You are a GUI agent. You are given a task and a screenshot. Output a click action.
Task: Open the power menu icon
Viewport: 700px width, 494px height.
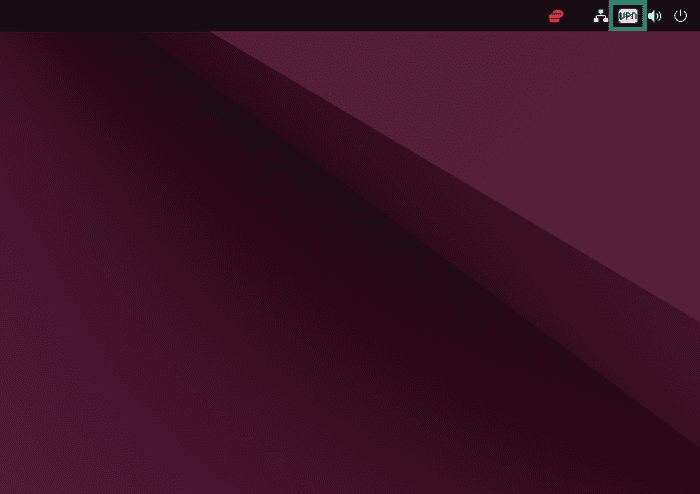tap(680, 16)
